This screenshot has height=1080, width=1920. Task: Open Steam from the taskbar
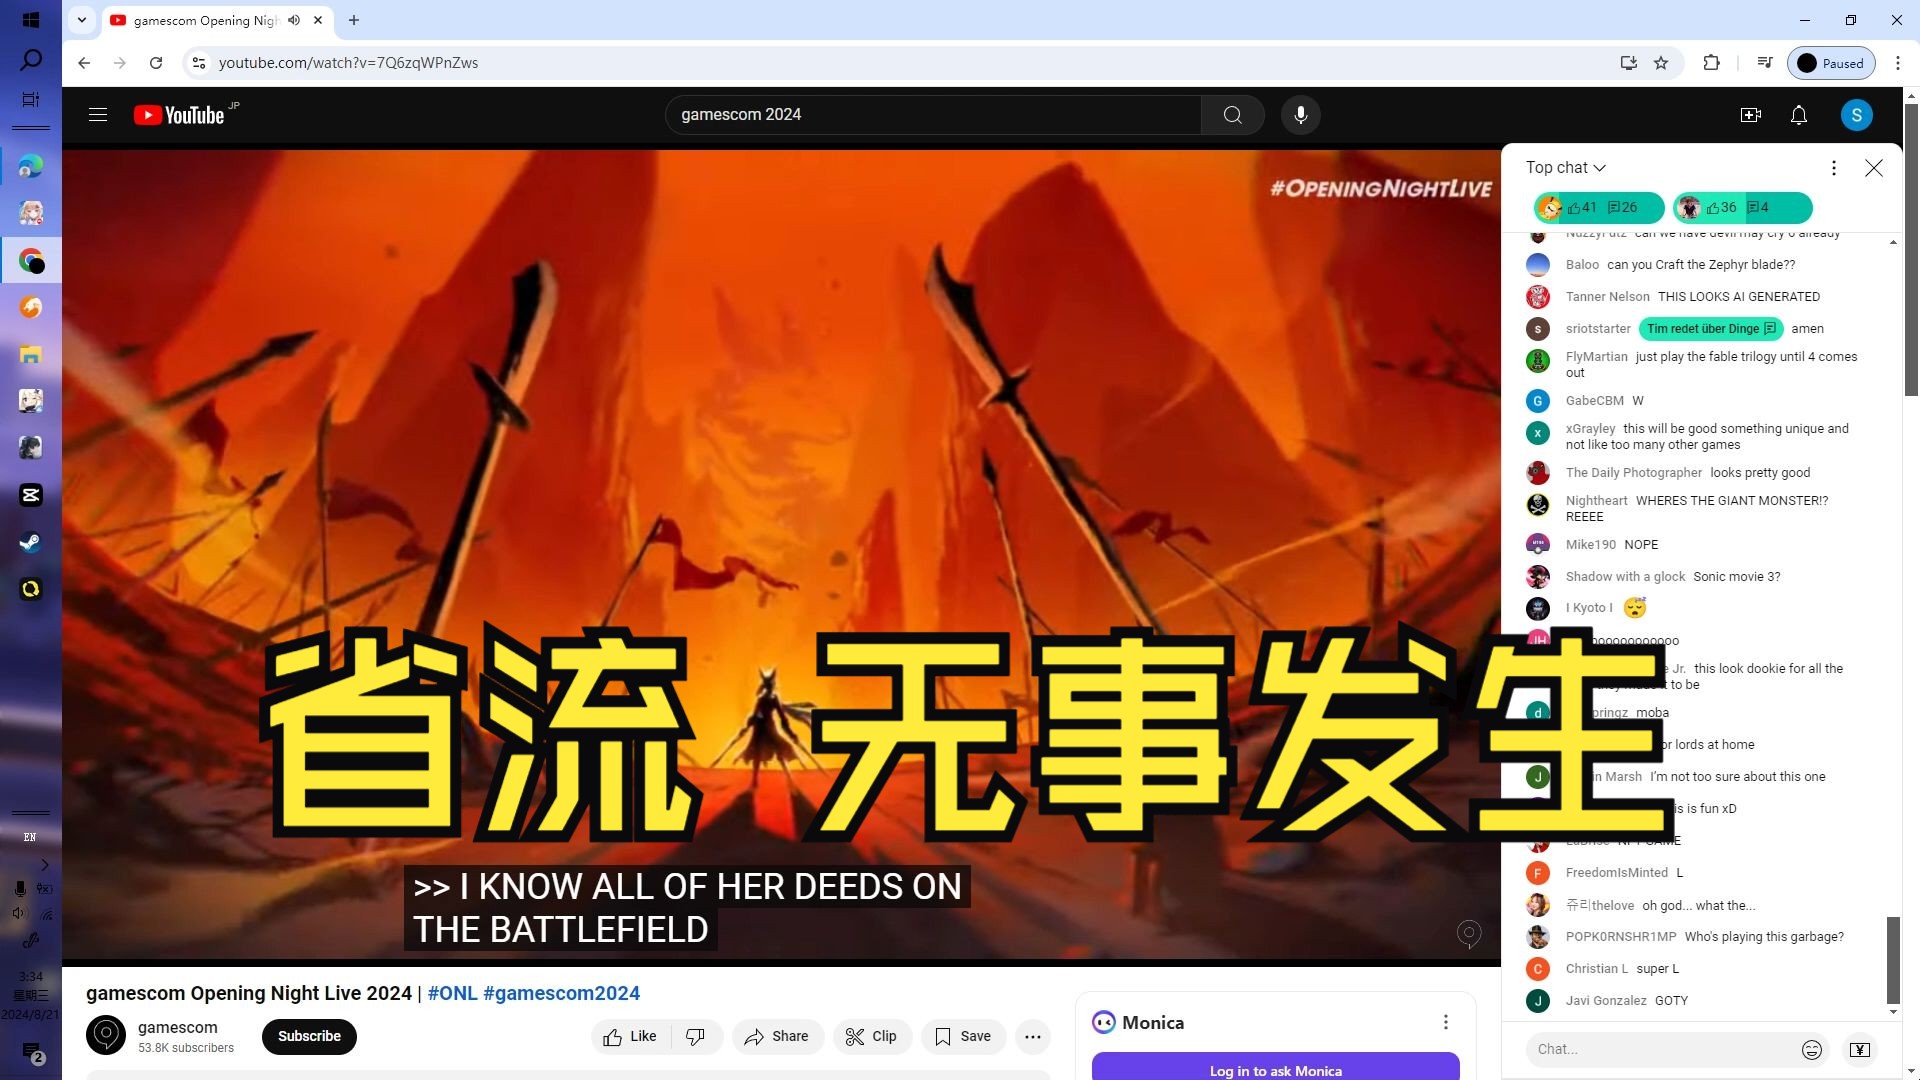30,543
